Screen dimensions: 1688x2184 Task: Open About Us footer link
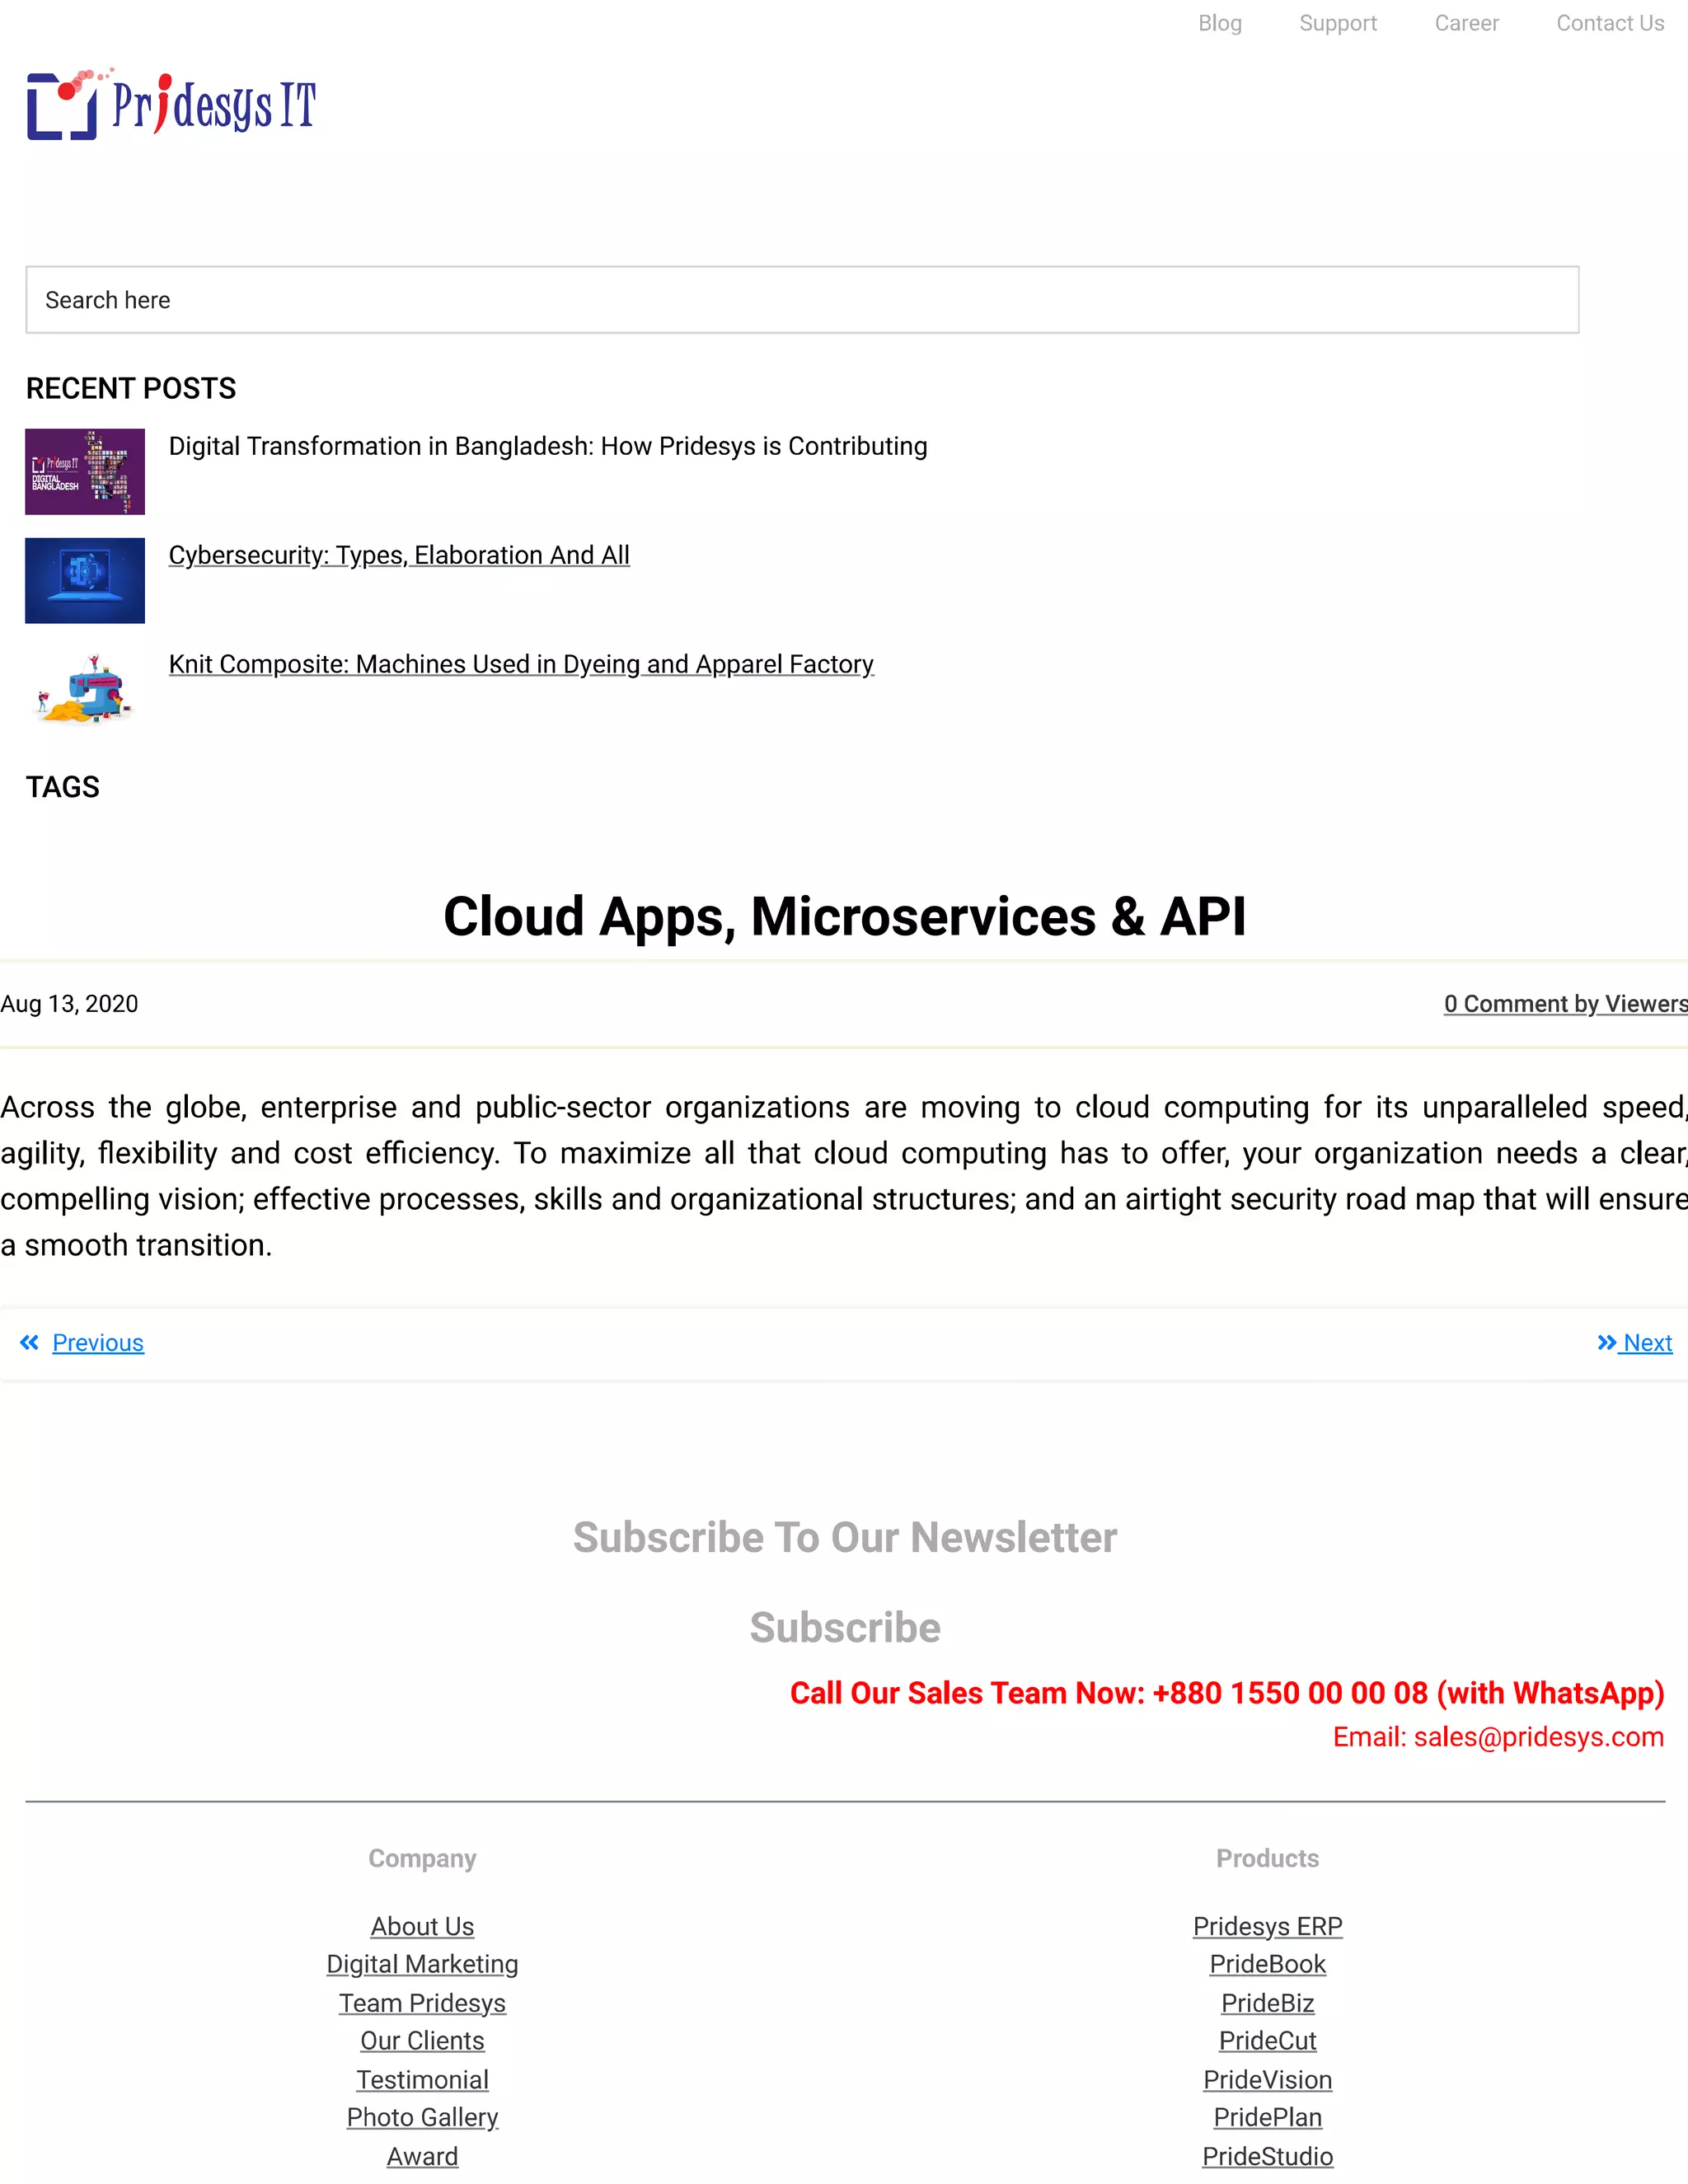422,1926
